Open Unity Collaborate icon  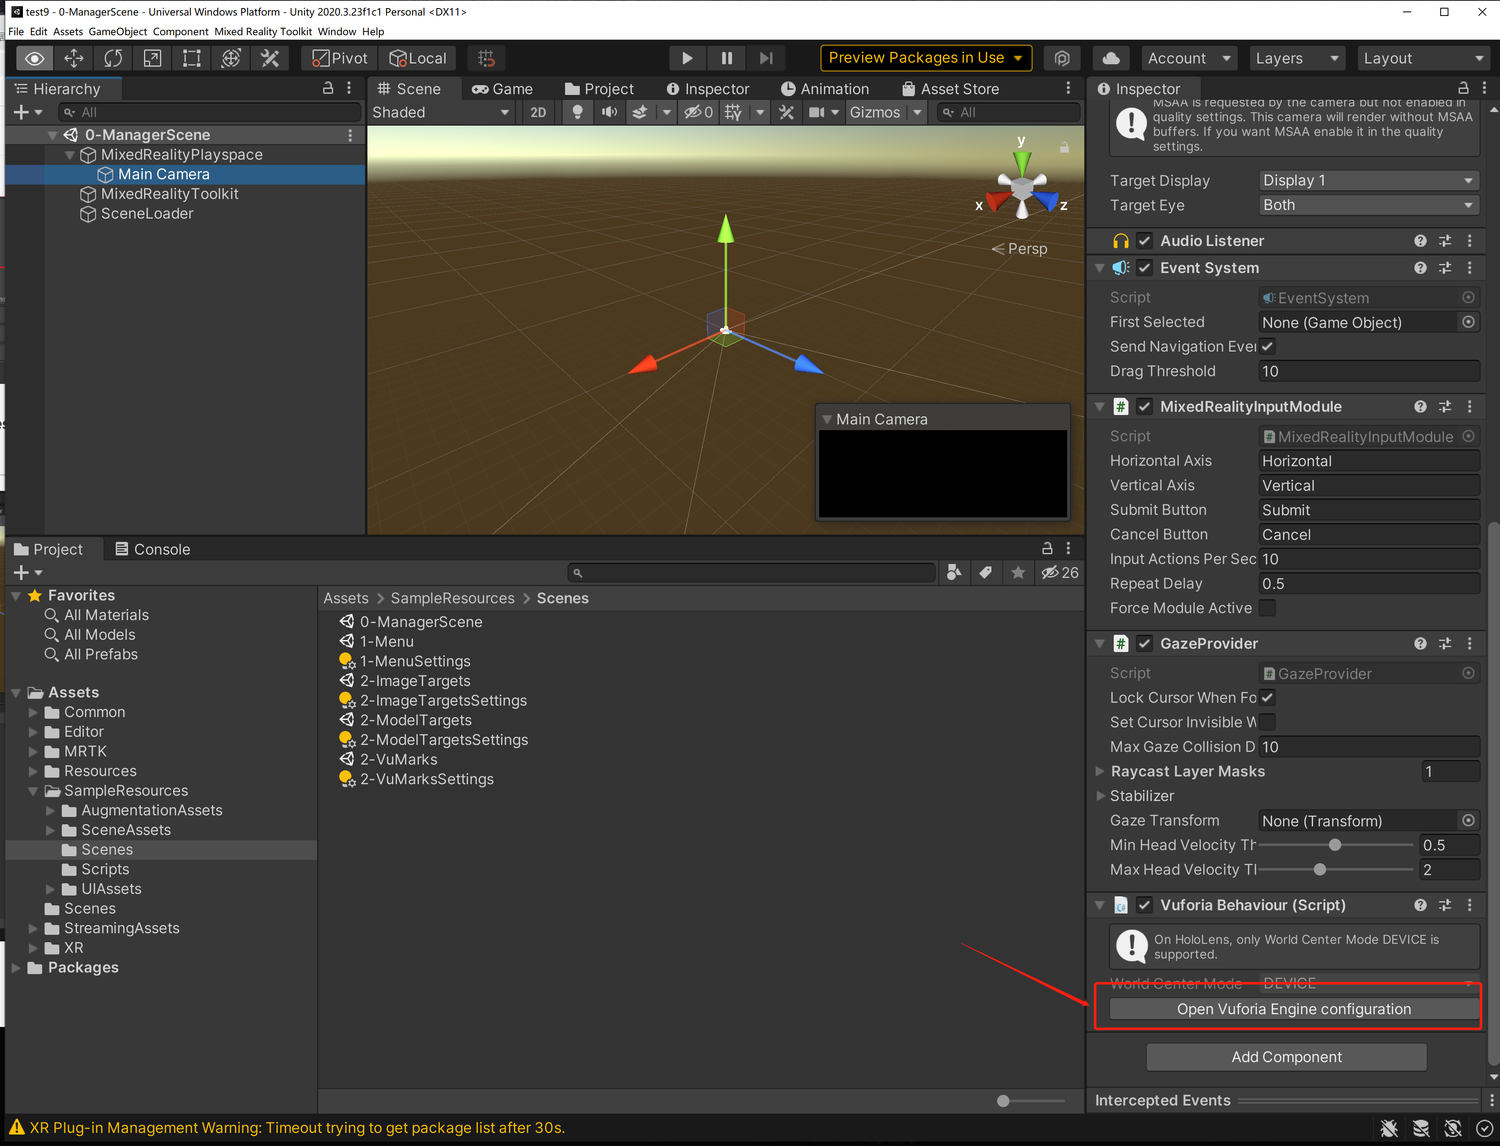[x=1062, y=58]
